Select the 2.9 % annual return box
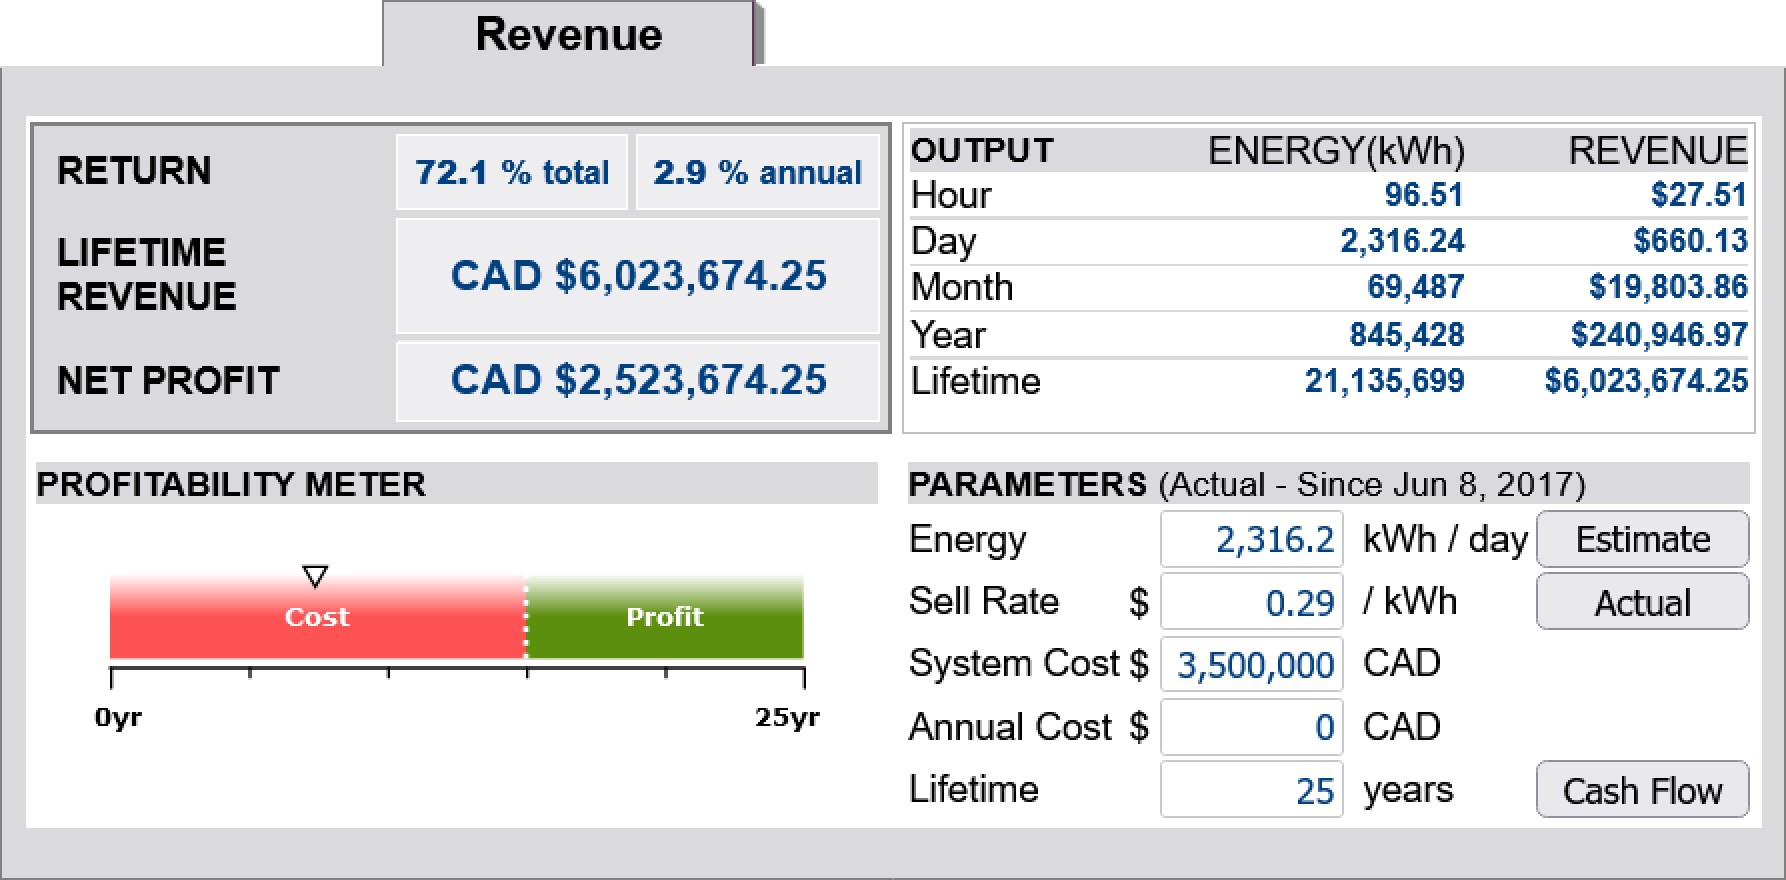The image size is (1786, 880). tap(757, 173)
